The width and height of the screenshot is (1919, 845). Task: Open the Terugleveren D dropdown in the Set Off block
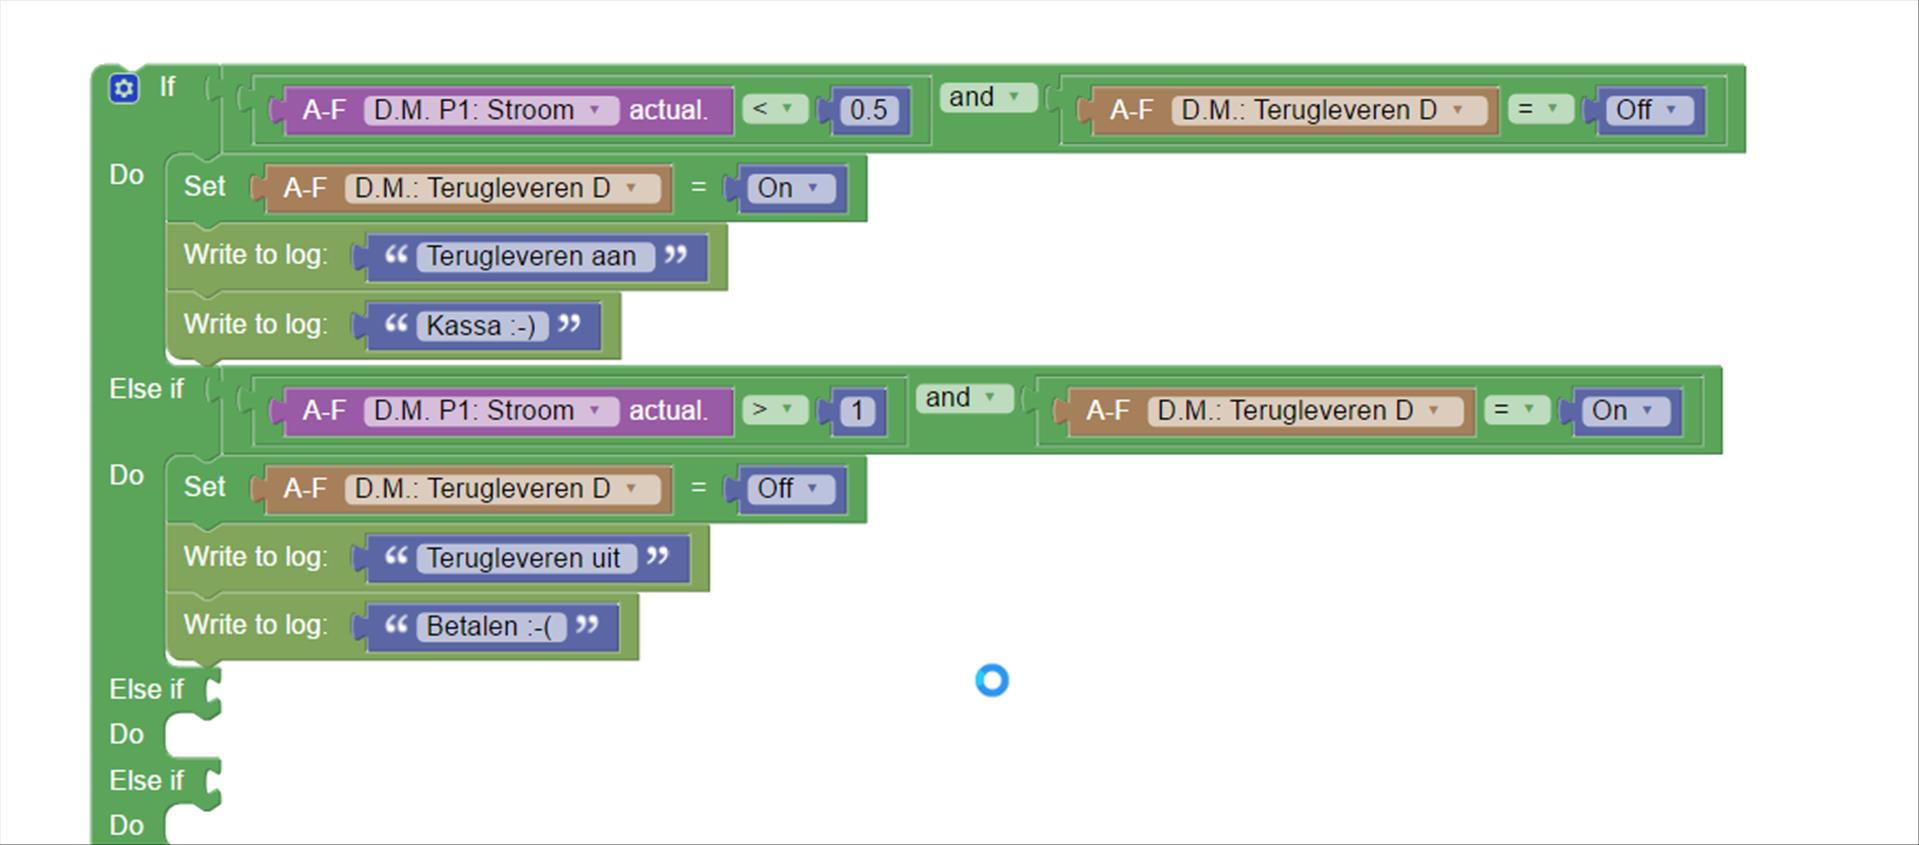tap(501, 489)
